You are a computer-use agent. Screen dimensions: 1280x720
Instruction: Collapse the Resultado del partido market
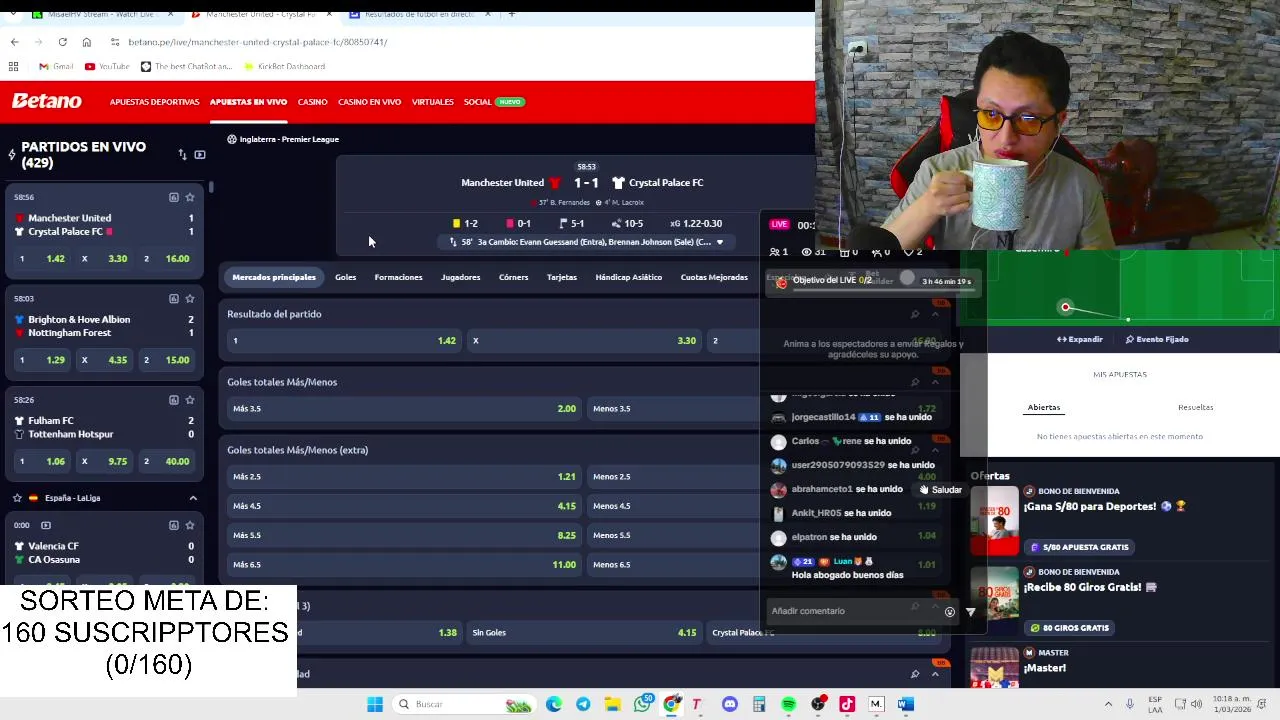[935, 314]
